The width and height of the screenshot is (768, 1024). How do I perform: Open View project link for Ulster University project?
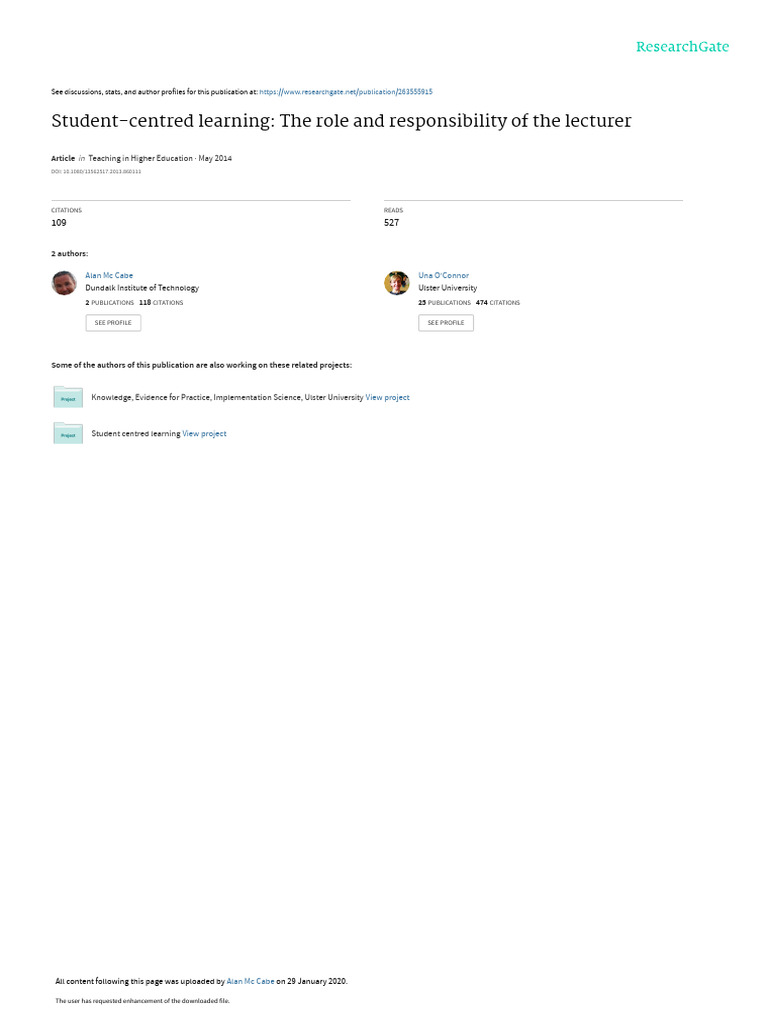point(387,397)
